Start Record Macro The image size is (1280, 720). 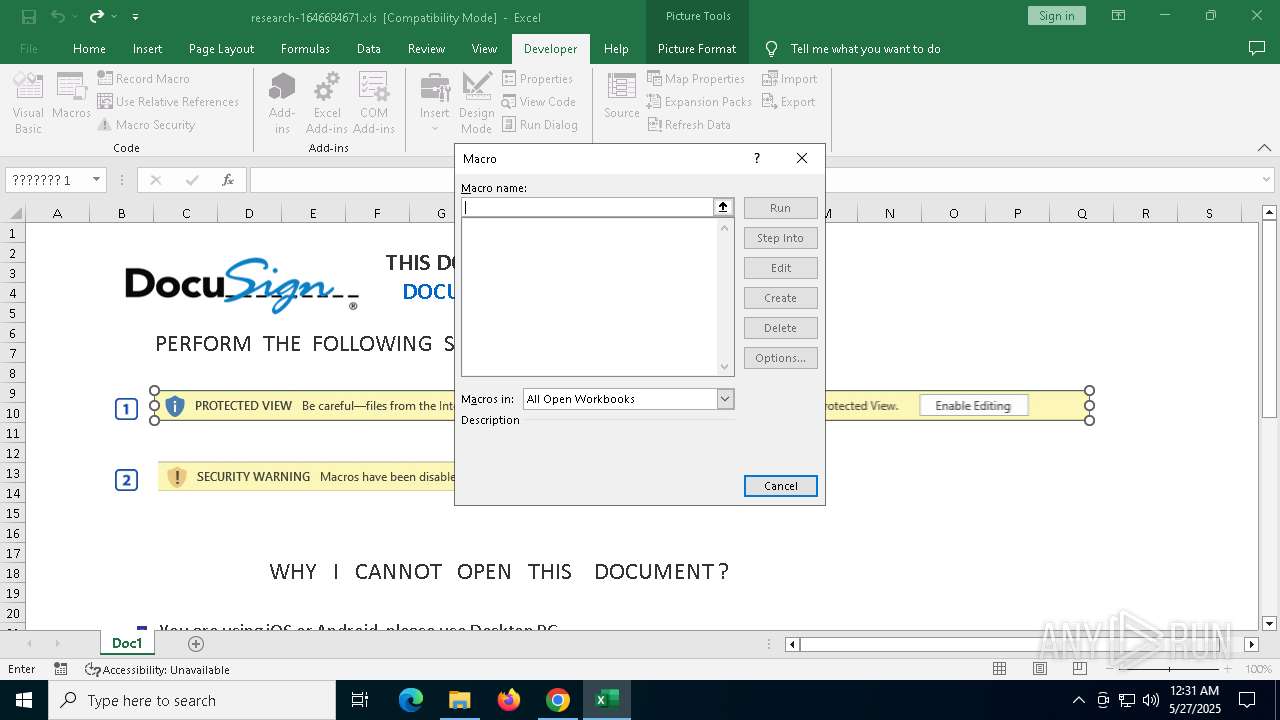[143, 79]
